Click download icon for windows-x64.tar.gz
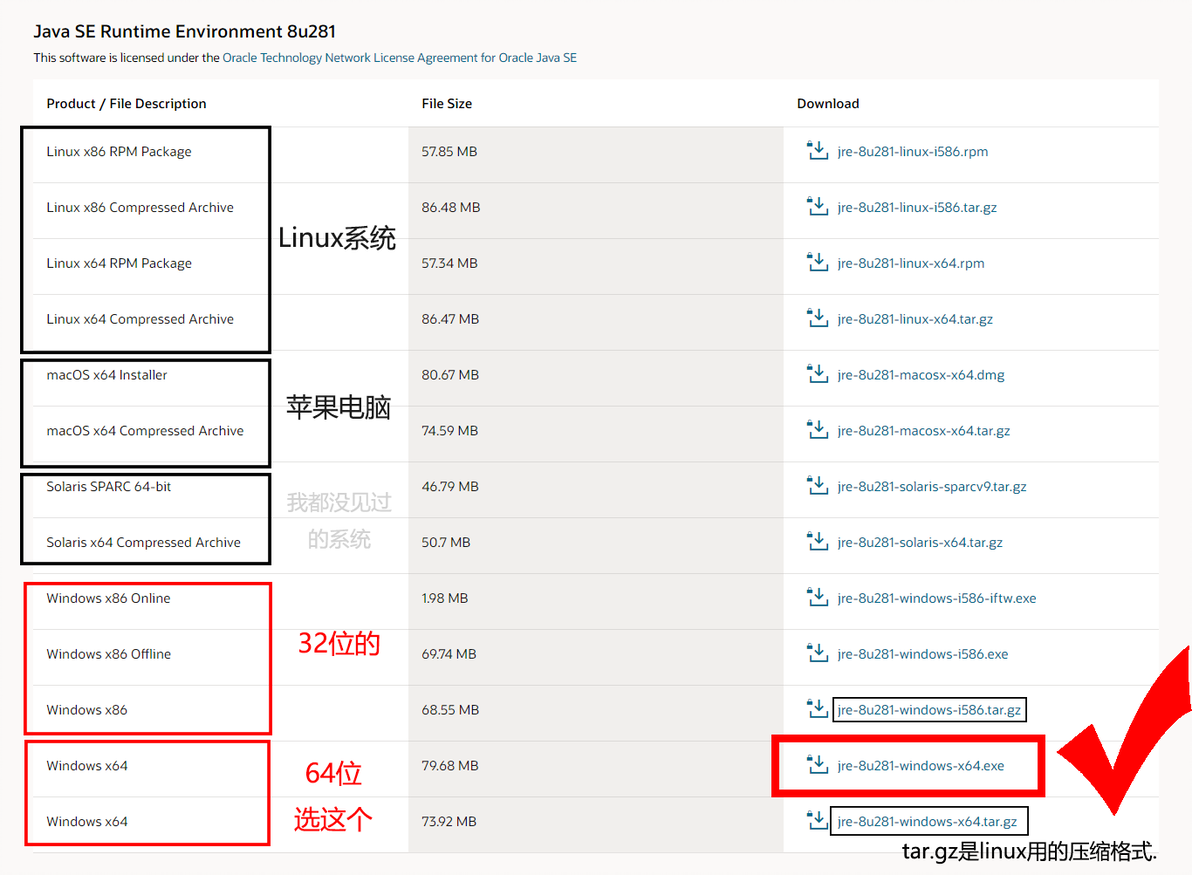1192x875 pixels. [817, 821]
